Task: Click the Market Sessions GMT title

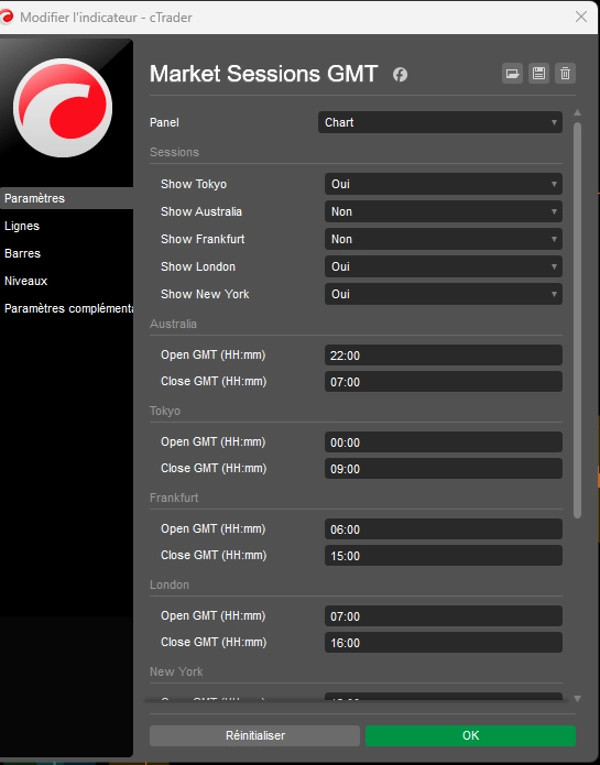Action: (263, 74)
